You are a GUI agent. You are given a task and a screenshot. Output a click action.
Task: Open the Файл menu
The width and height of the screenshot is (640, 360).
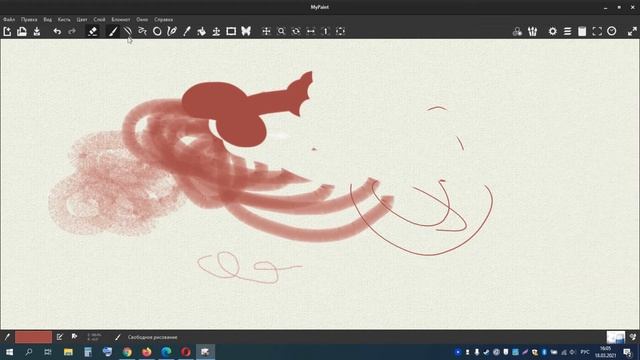pyautogui.click(x=9, y=19)
